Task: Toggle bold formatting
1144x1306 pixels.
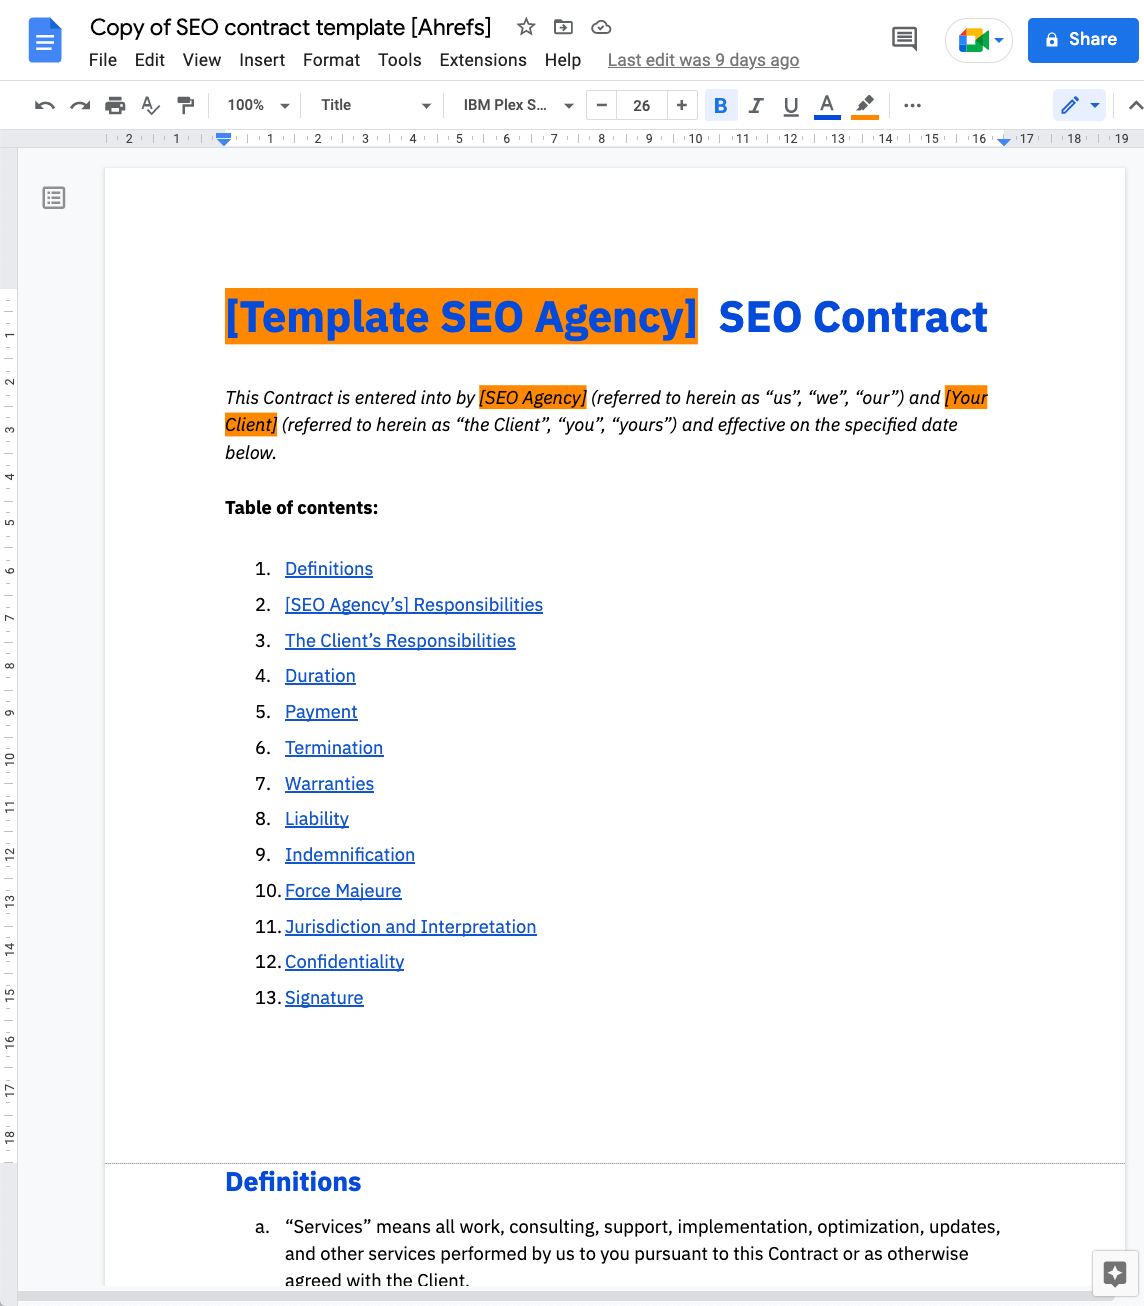Action: (721, 104)
